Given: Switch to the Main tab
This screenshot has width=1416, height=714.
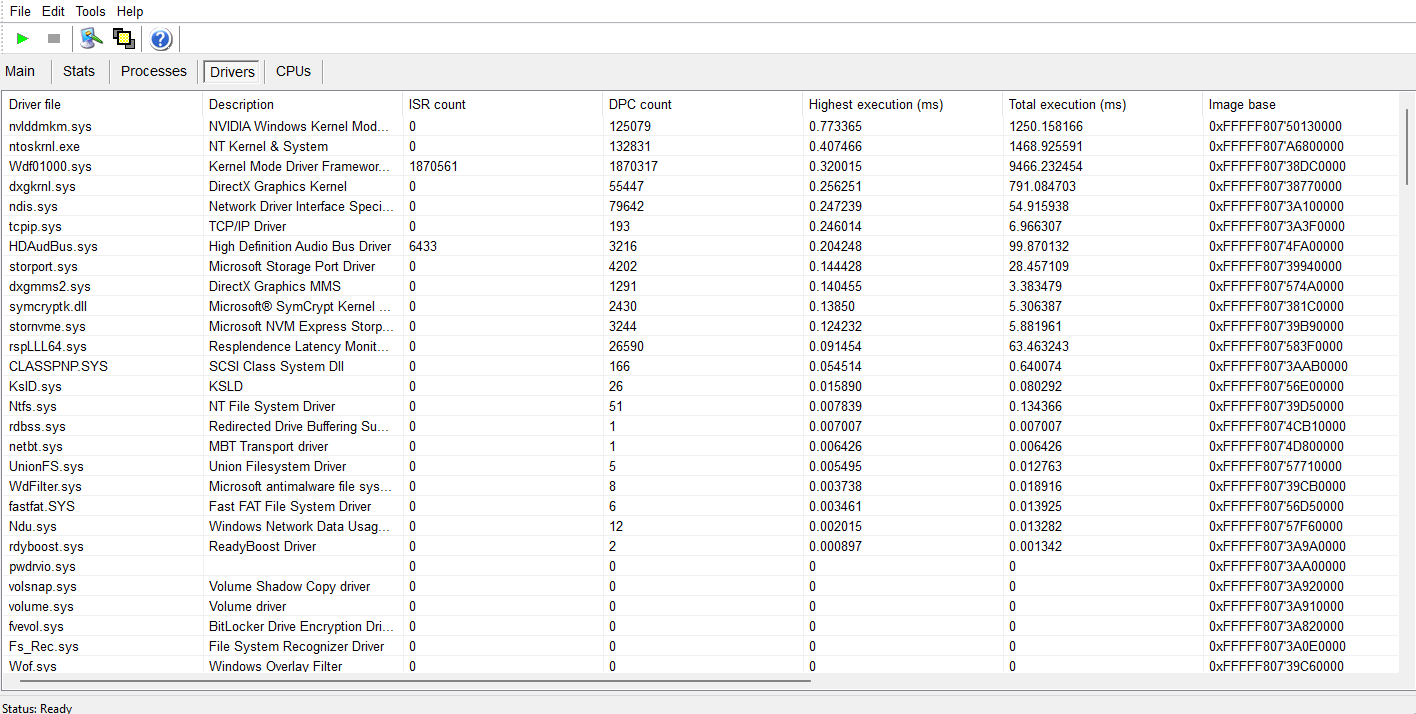Looking at the screenshot, I should click(20, 71).
